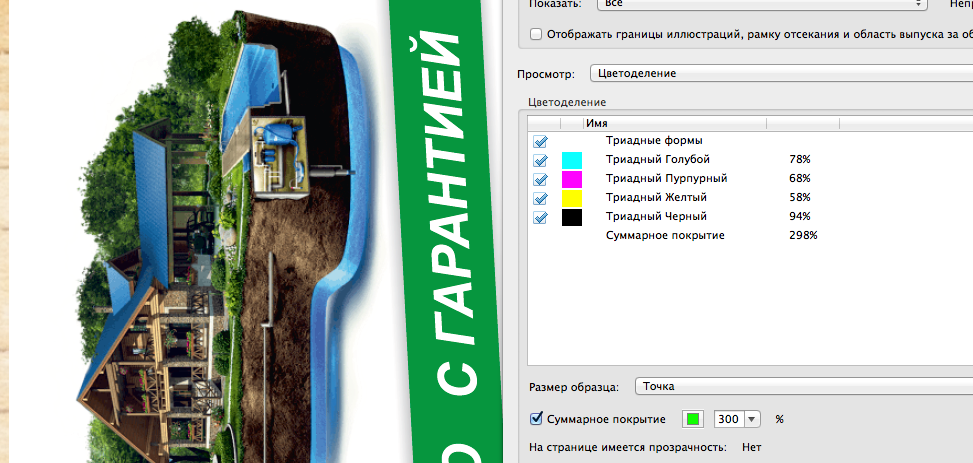Select the Триадный Черный row name
973x463 pixels.
pos(656,217)
